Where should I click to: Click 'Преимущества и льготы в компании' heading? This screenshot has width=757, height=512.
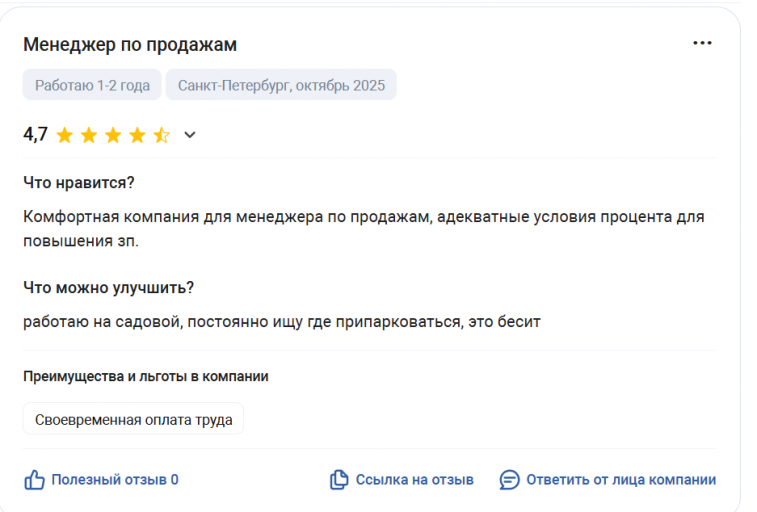coord(146,377)
